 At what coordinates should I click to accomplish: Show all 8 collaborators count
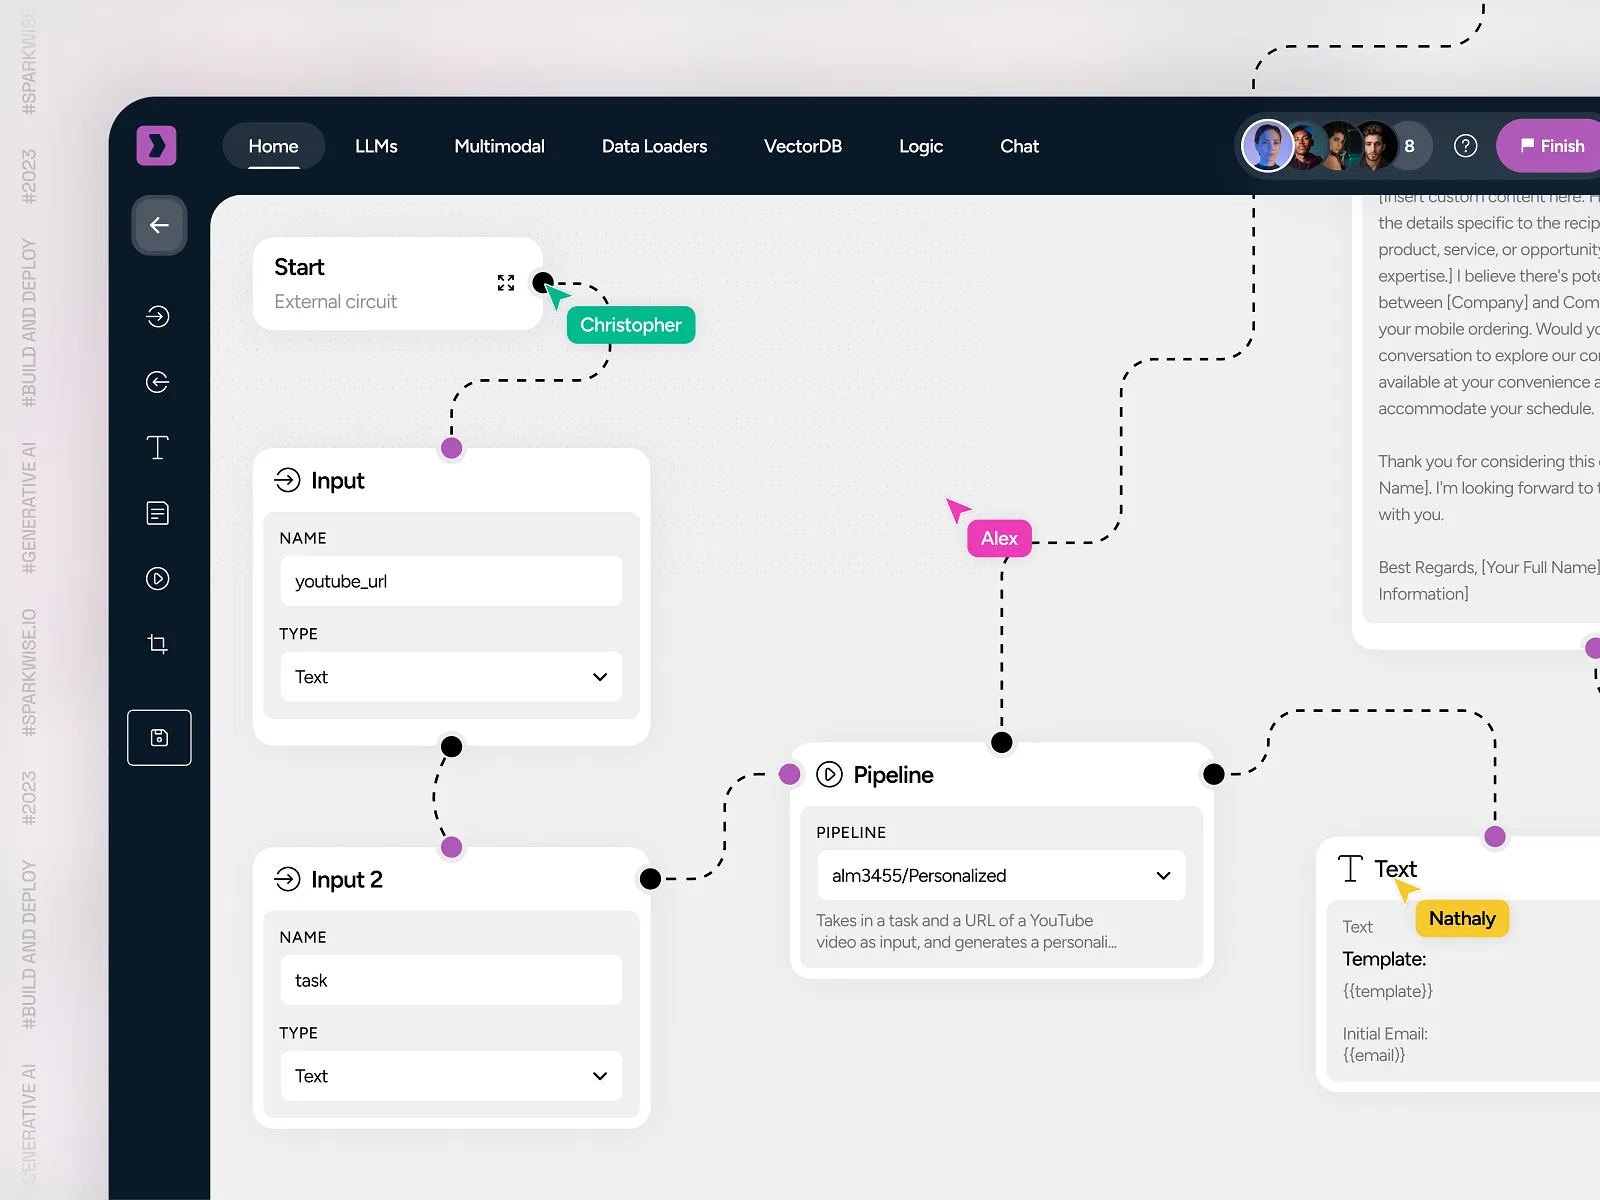[x=1409, y=146]
